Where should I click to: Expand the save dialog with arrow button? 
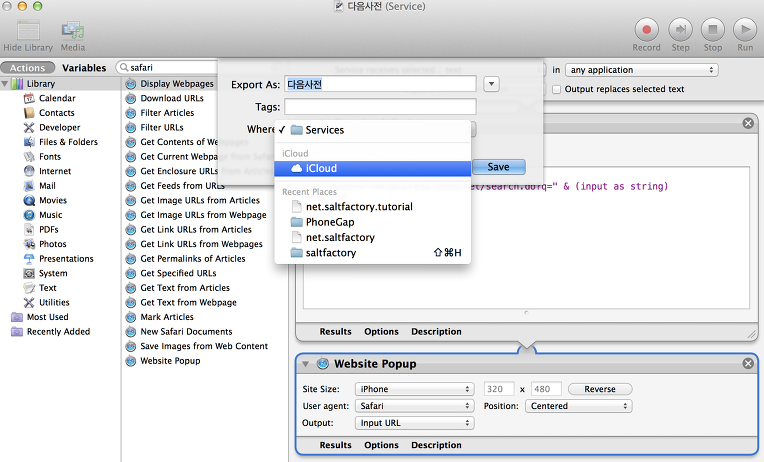[x=491, y=84]
